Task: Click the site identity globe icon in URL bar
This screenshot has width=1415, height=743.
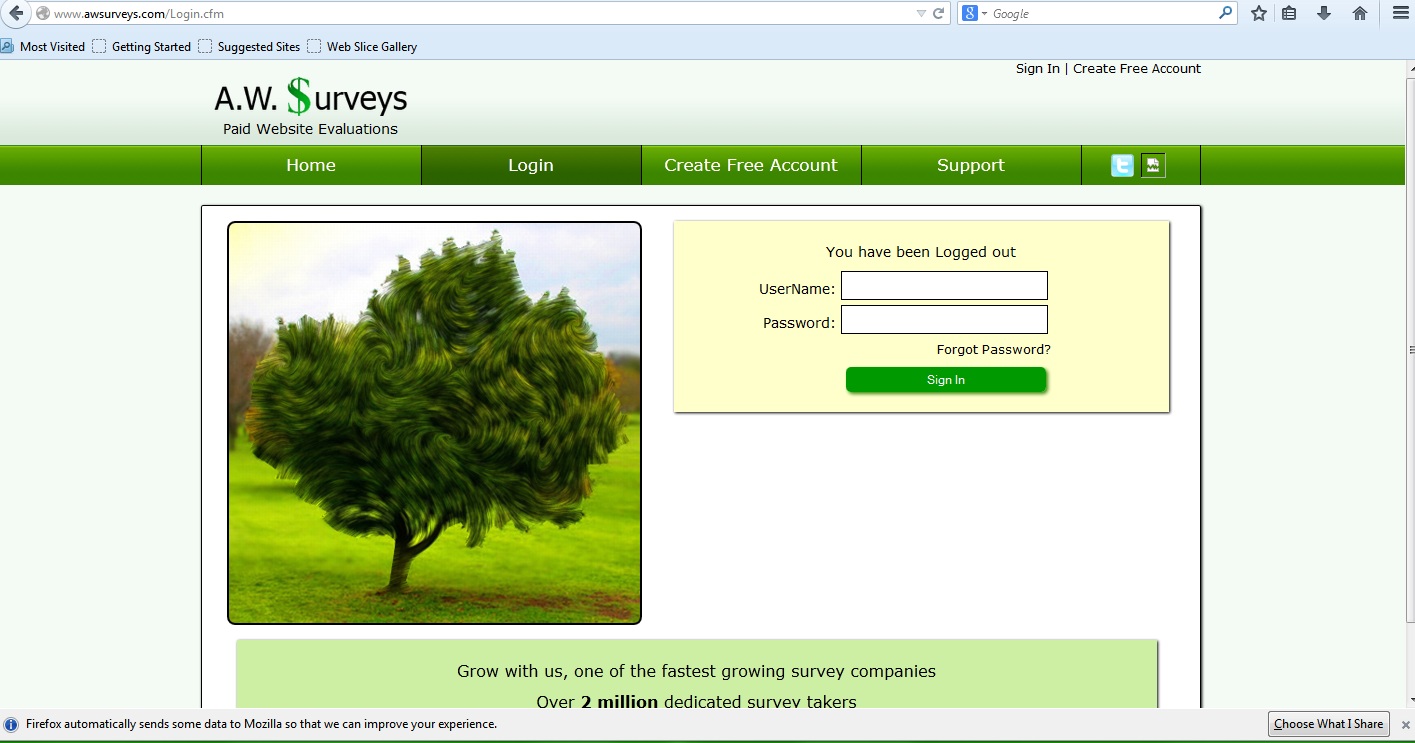Action: (x=42, y=14)
